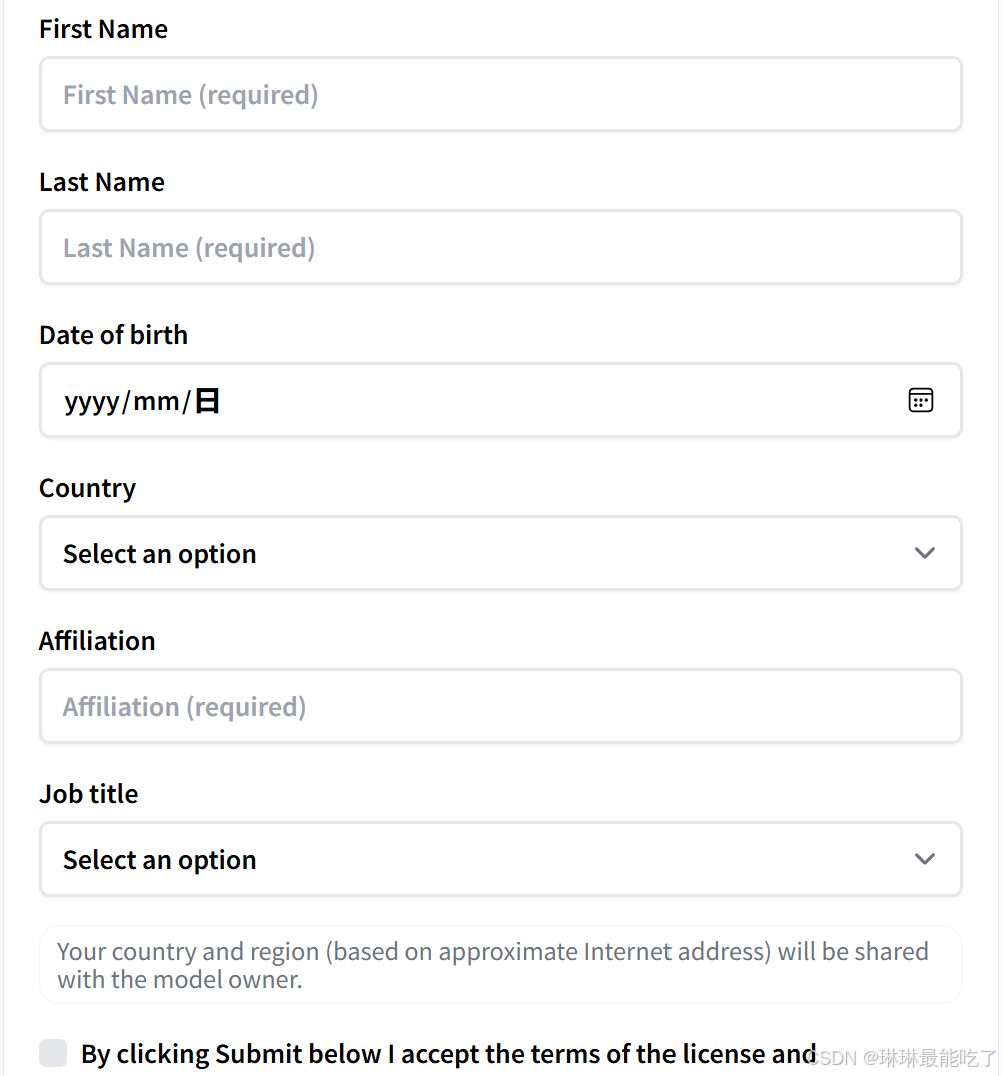Click the 'Last Name' field label
The image size is (1002, 1076).
coord(102,182)
